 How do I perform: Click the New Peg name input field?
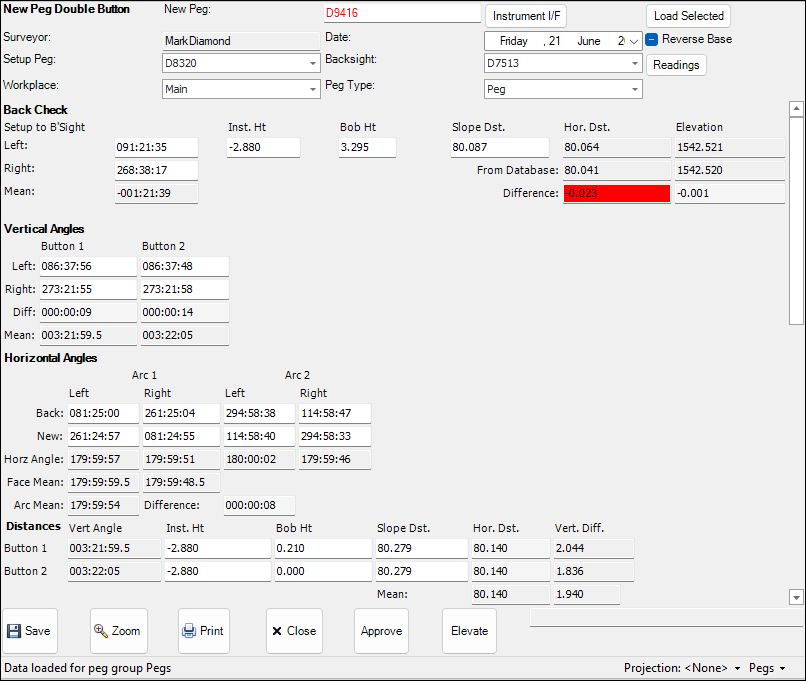pyautogui.click(x=401, y=14)
